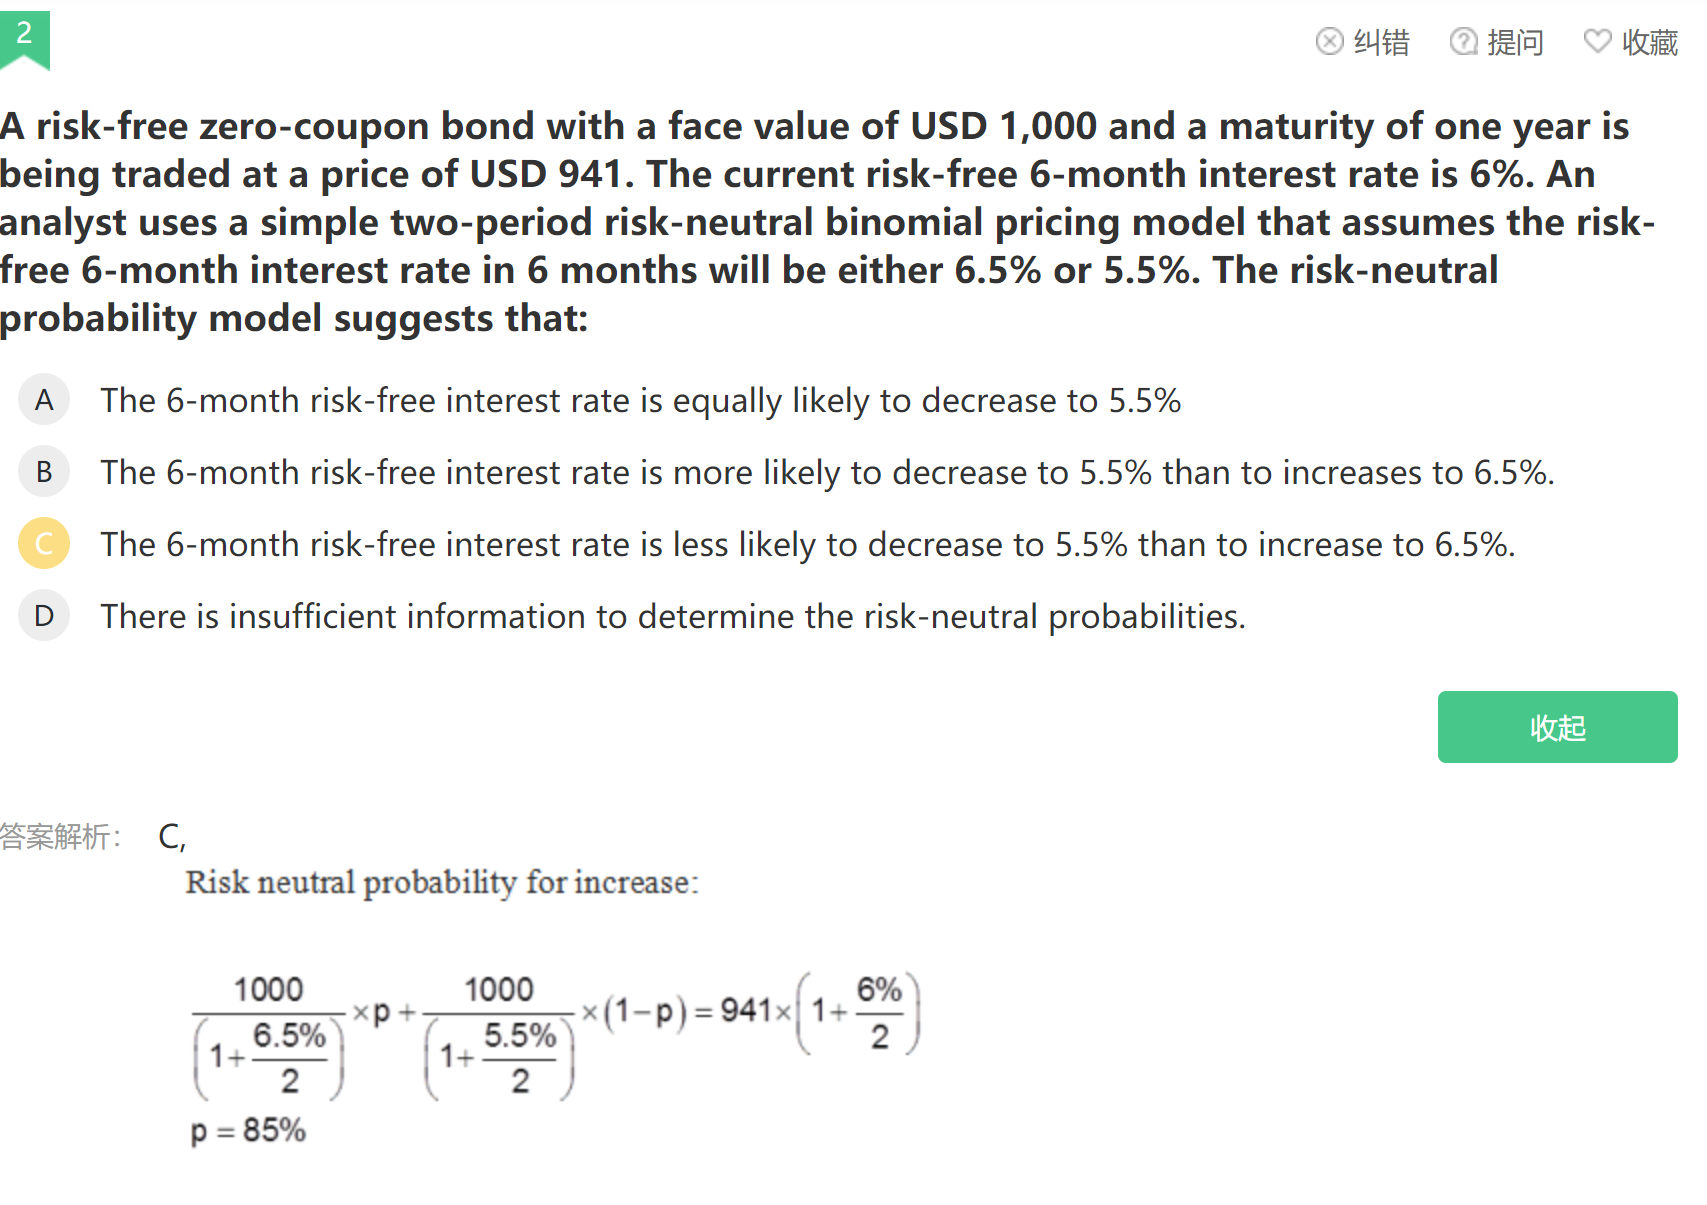The width and height of the screenshot is (1707, 1205).
Task: Click the 收藏 bookmark link
Action: [x=1649, y=42]
